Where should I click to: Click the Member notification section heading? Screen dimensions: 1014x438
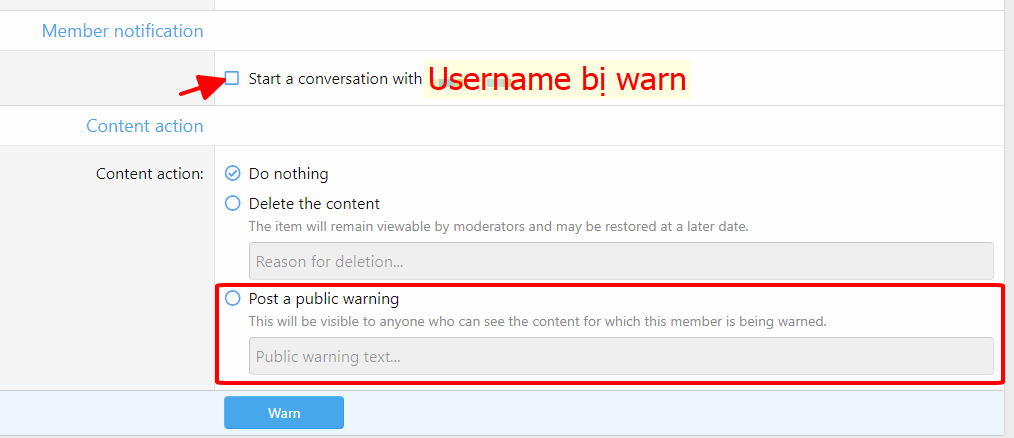point(122,31)
